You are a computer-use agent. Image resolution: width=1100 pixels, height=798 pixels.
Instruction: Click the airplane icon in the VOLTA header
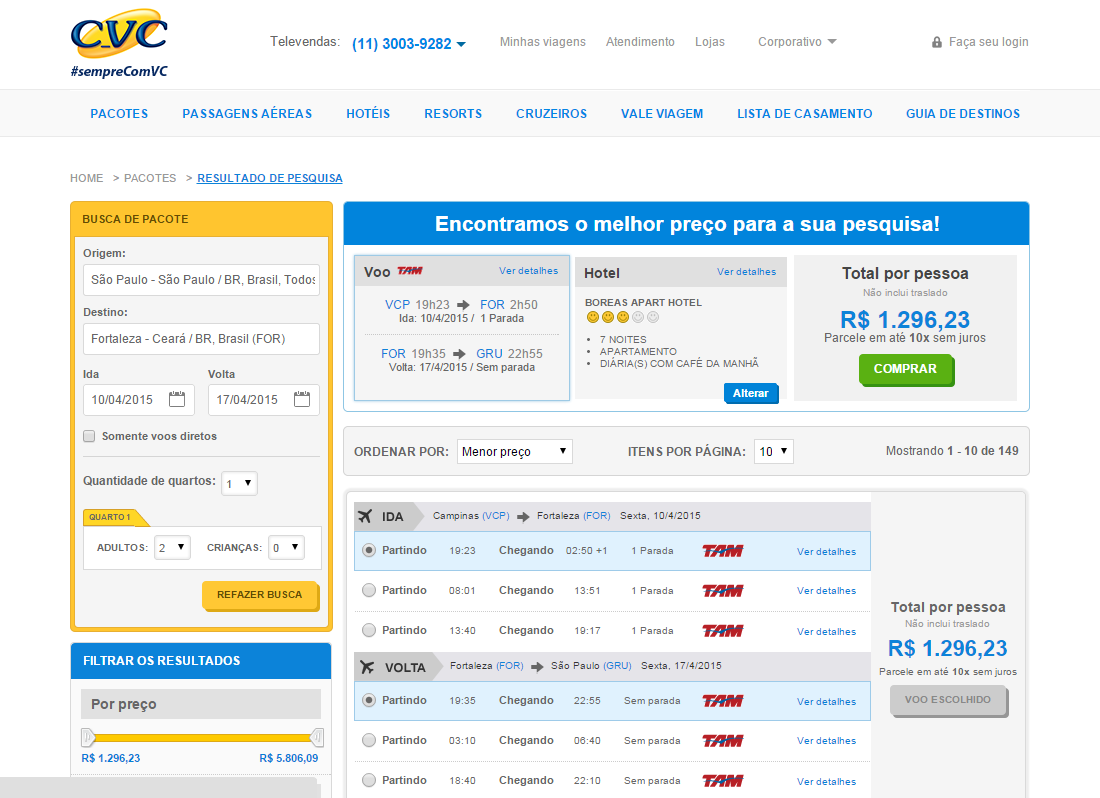coord(367,667)
